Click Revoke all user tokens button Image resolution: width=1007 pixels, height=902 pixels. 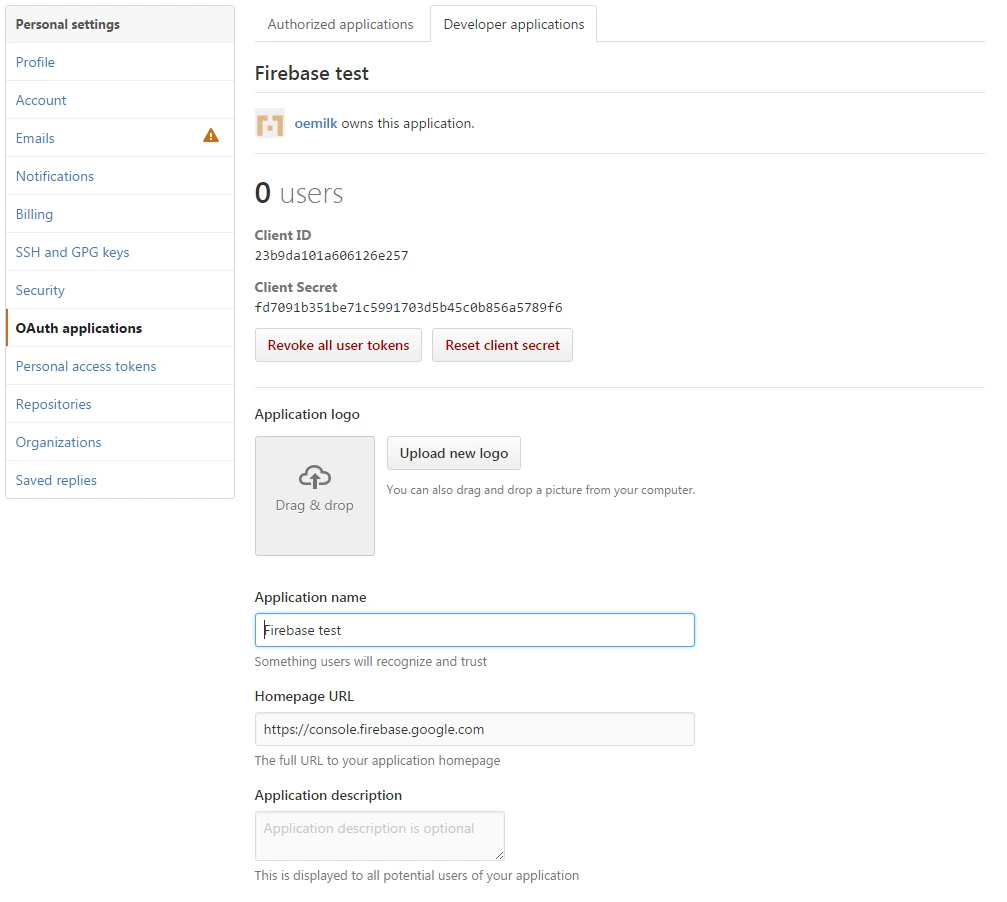[x=338, y=345]
